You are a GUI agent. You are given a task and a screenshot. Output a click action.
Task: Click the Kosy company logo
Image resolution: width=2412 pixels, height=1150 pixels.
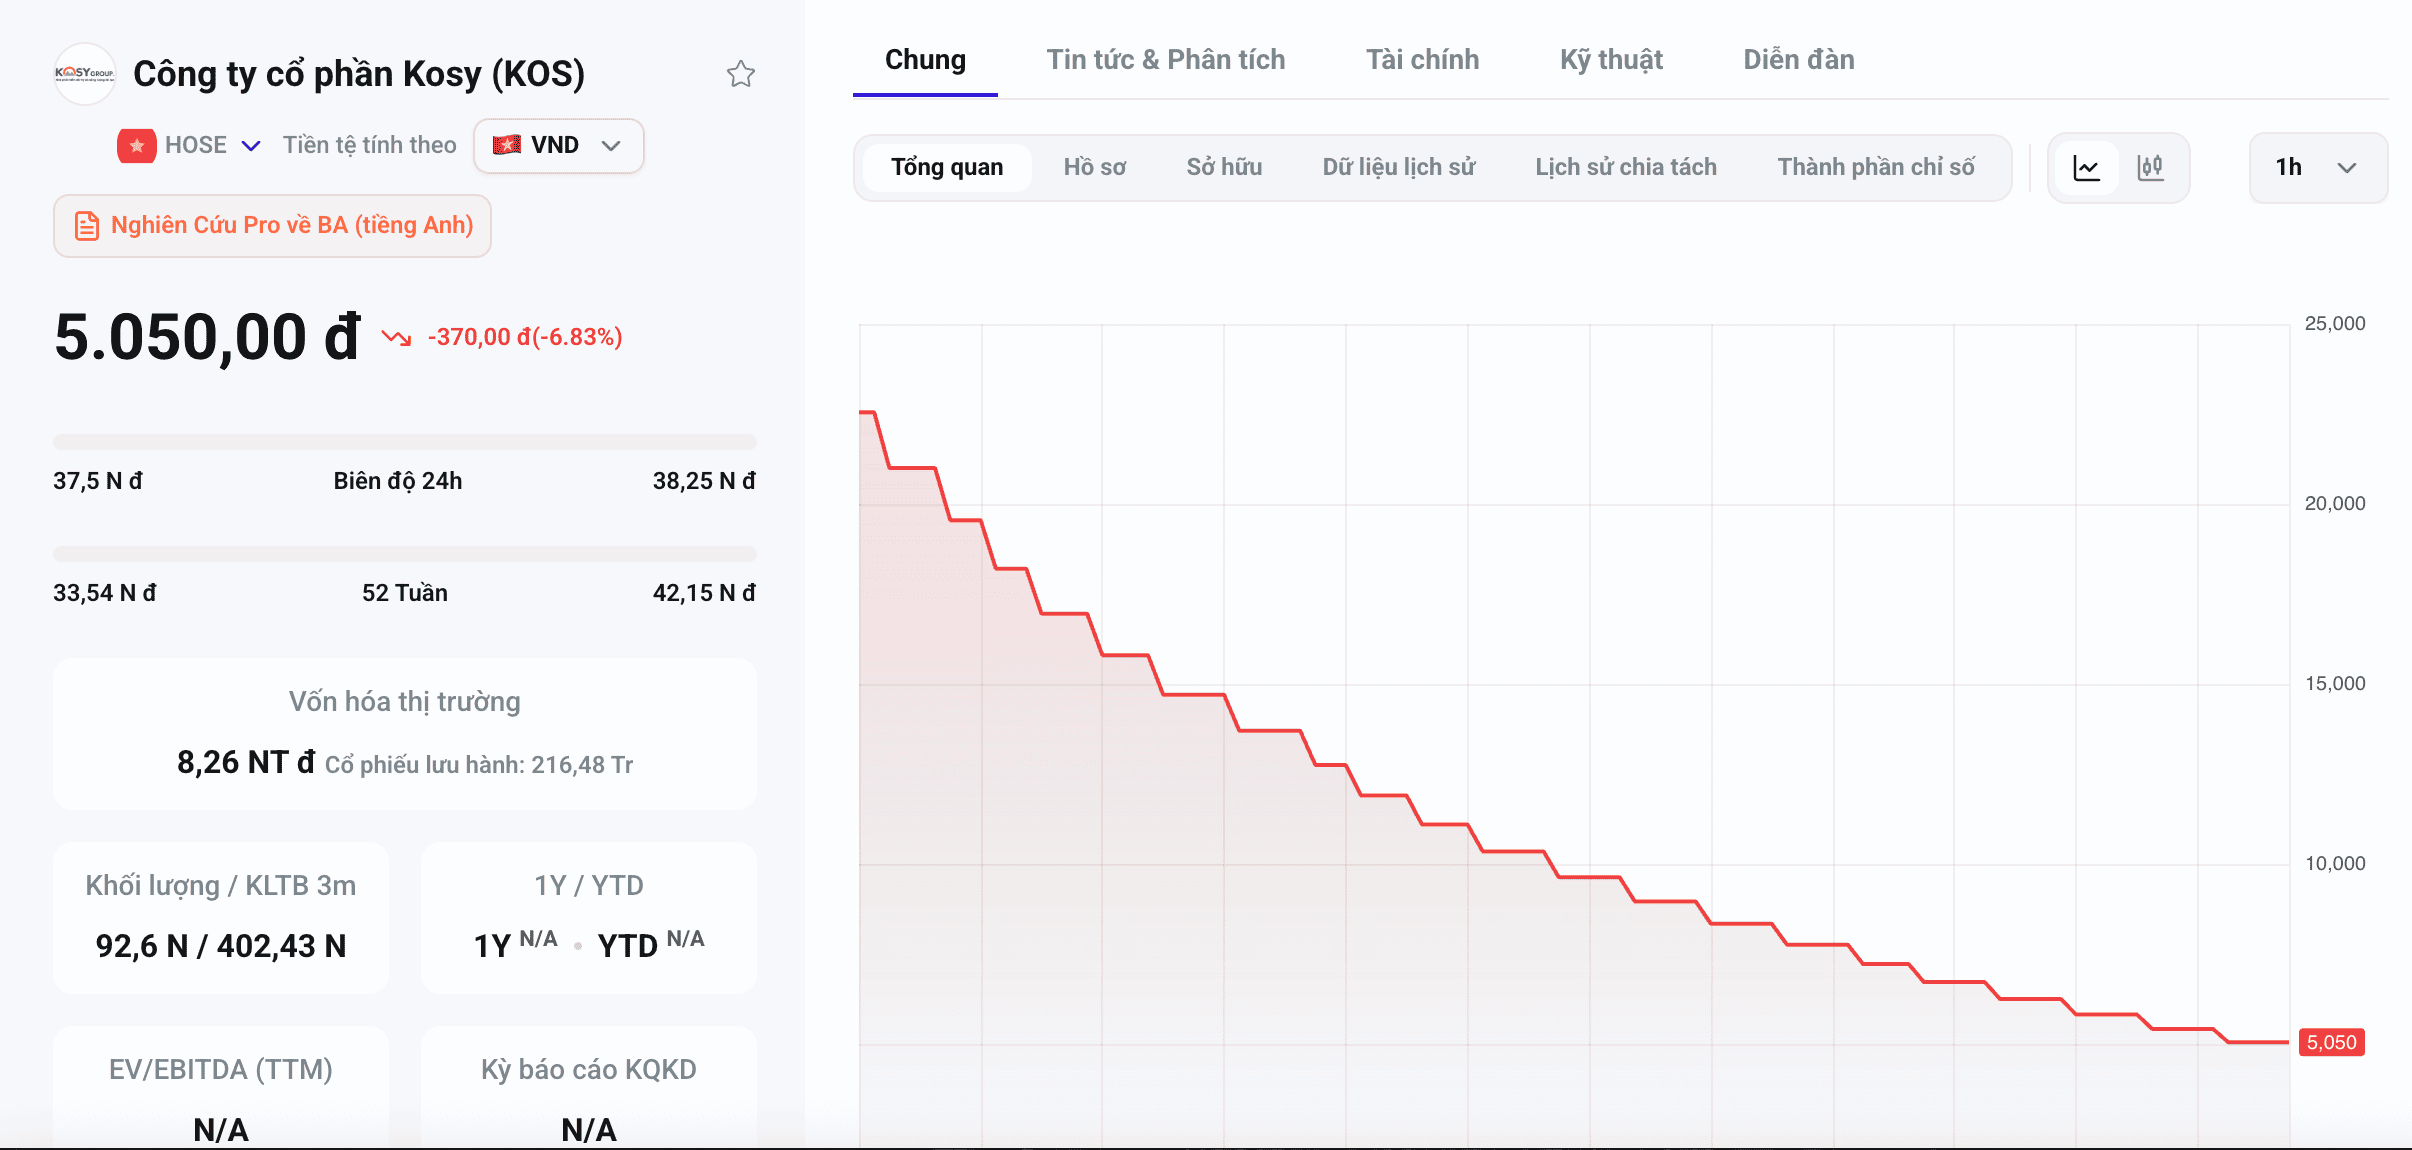[x=85, y=74]
